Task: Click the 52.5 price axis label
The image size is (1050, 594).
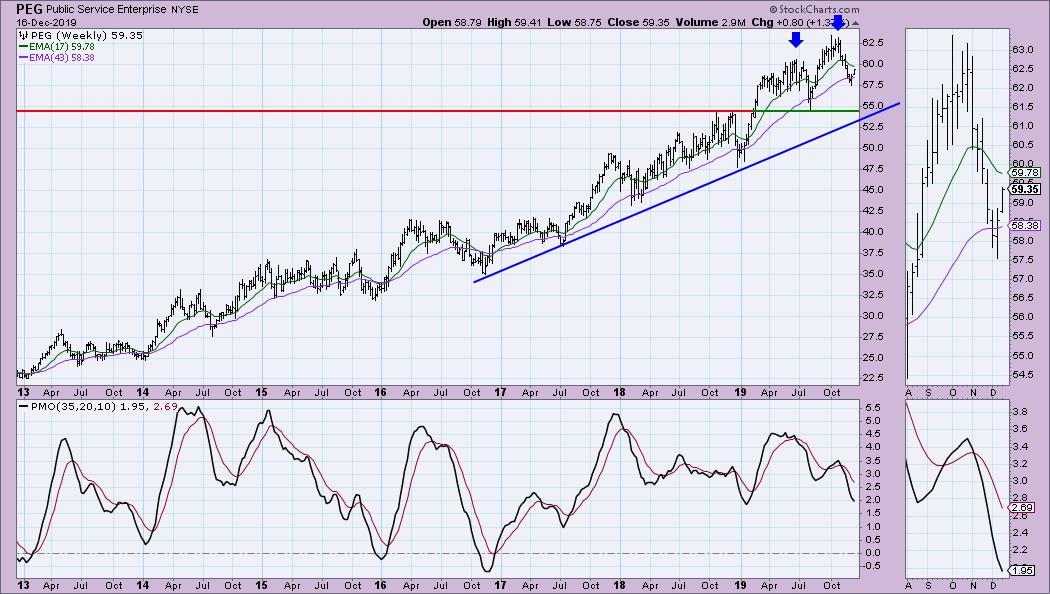Action: coord(873,127)
